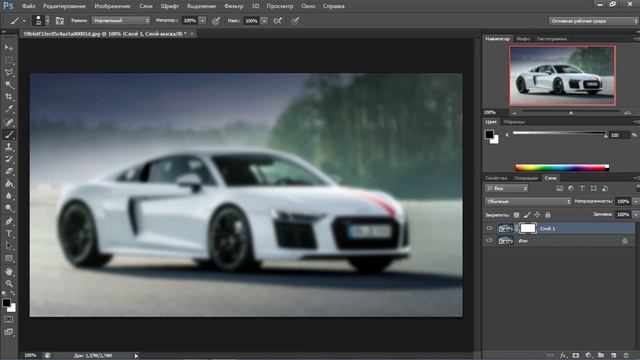The width and height of the screenshot is (640, 360).
Task: Select the Clone Stamp tool
Action: 9,147
